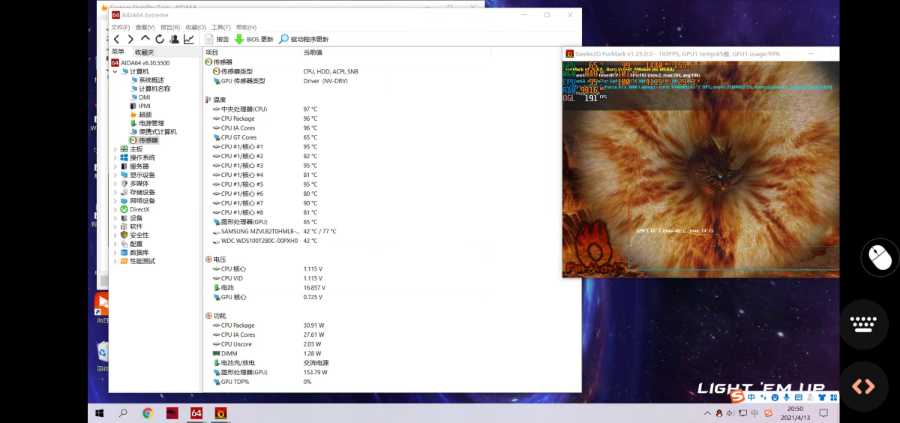The height and width of the screenshot is (423, 900).
Task: Go back with the left arrow toolbar icon
Action: pyautogui.click(x=117, y=39)
